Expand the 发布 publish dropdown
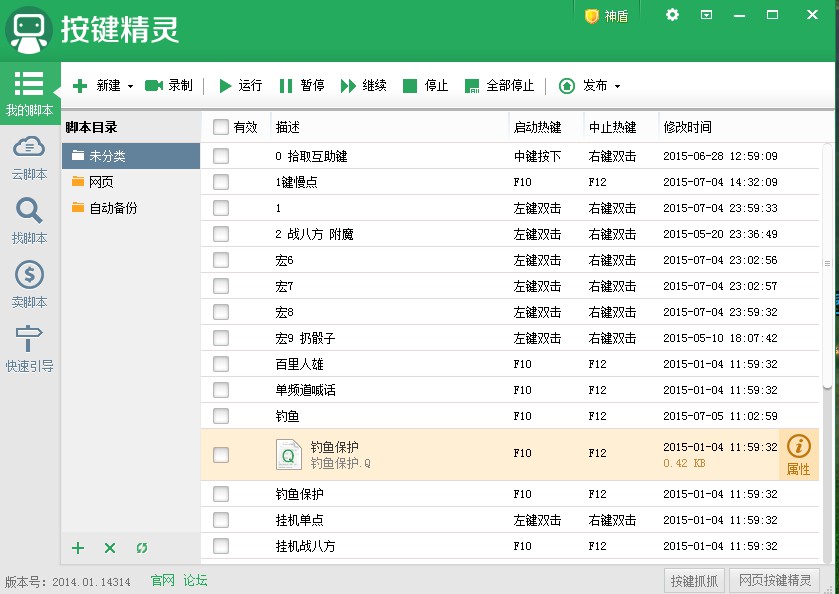Screen dimensions: 839x594 [x=617, y=87]
